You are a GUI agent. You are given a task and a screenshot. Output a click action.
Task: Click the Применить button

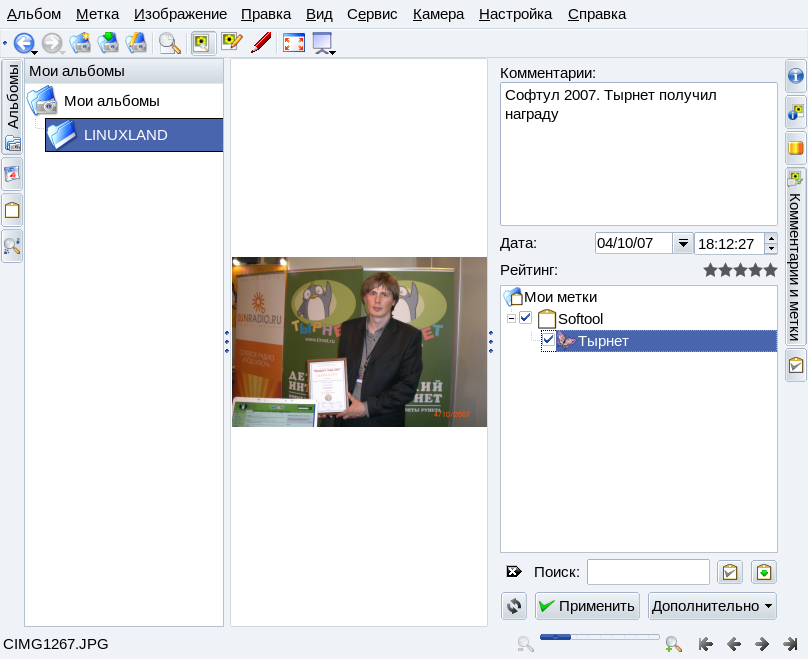coord(587,606)
